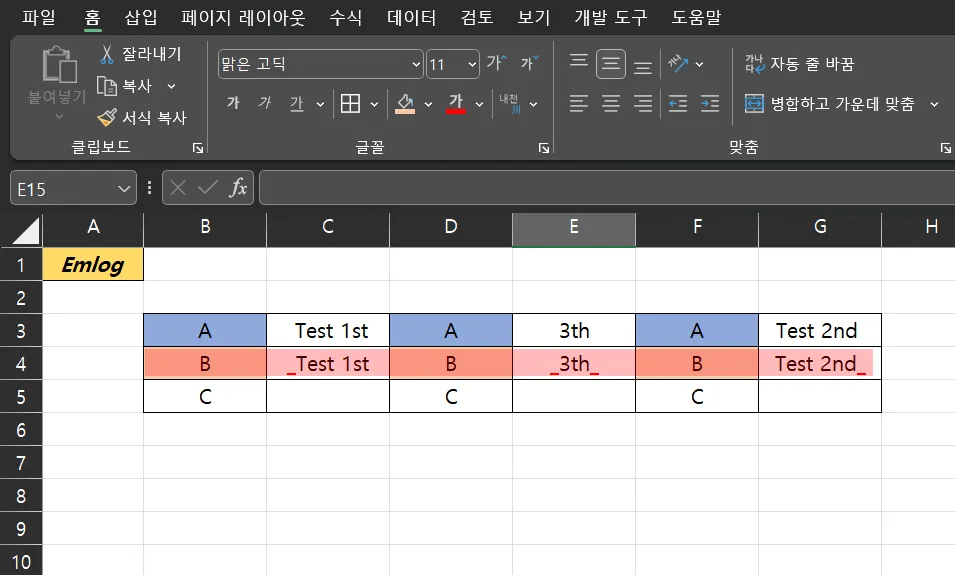The height and width of the screenshot is (575, 955).
Task: Click the Paste clipboard icon
Action: point(59,65)
